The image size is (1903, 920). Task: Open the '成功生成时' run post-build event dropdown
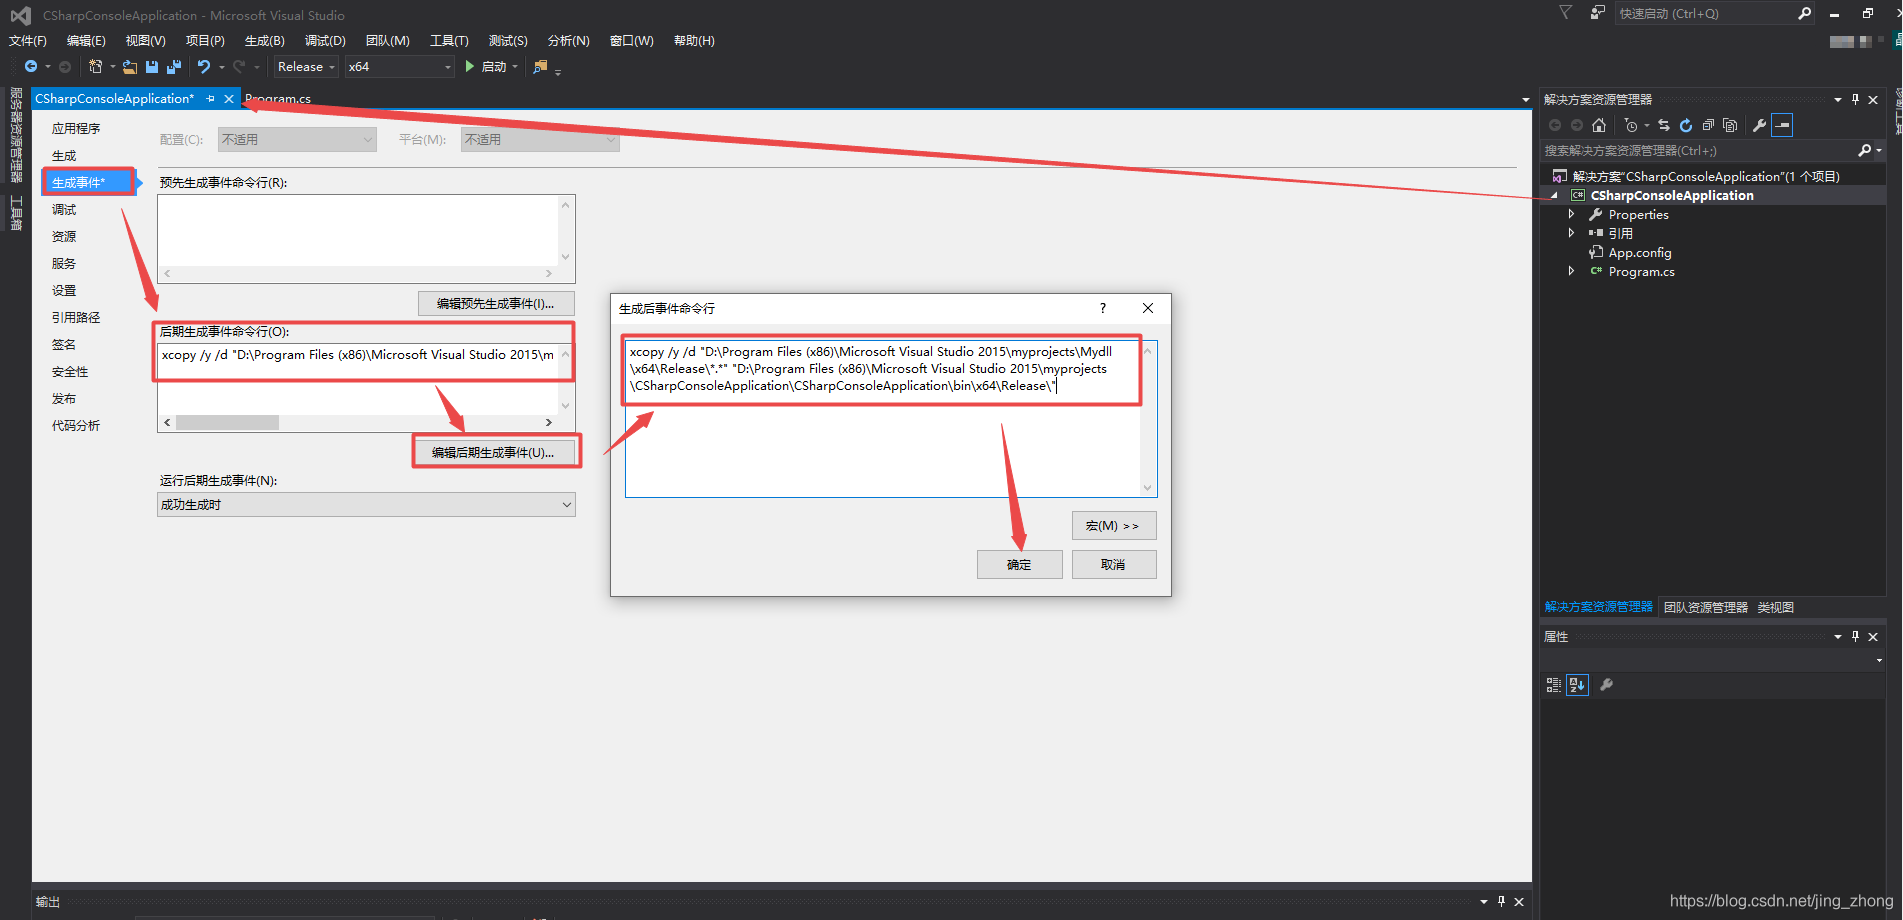tap(366, 505)
